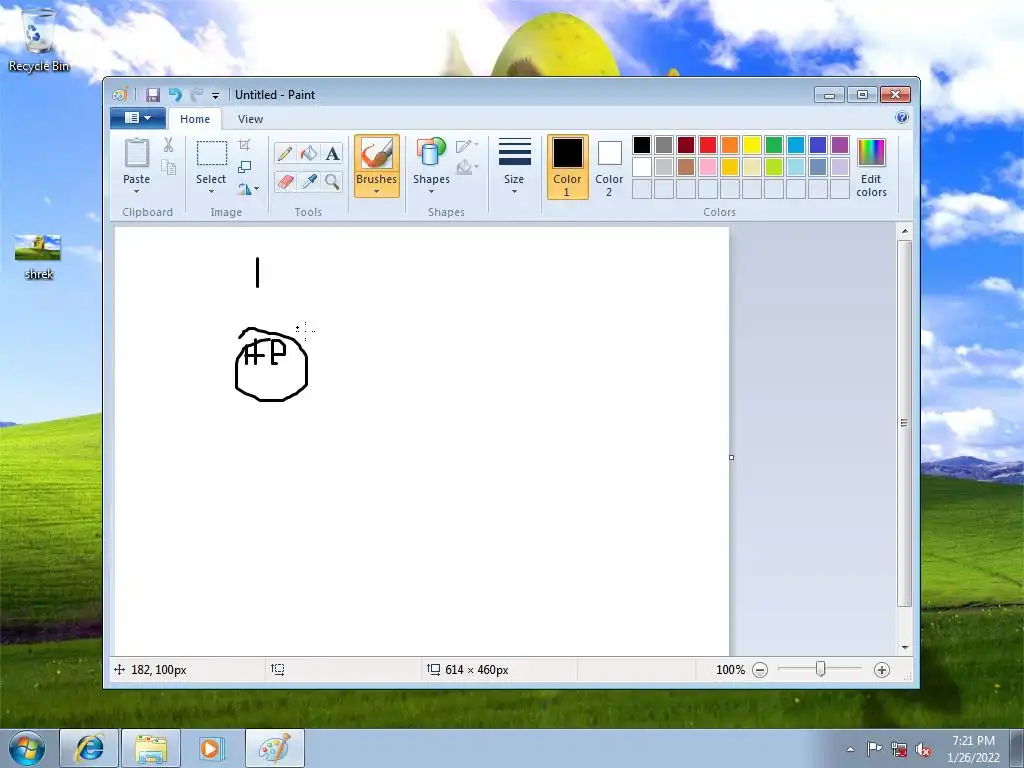Click the muted volume speaker tray icon
Viewport: 1024px width, 768px height.
click(923, 750)
